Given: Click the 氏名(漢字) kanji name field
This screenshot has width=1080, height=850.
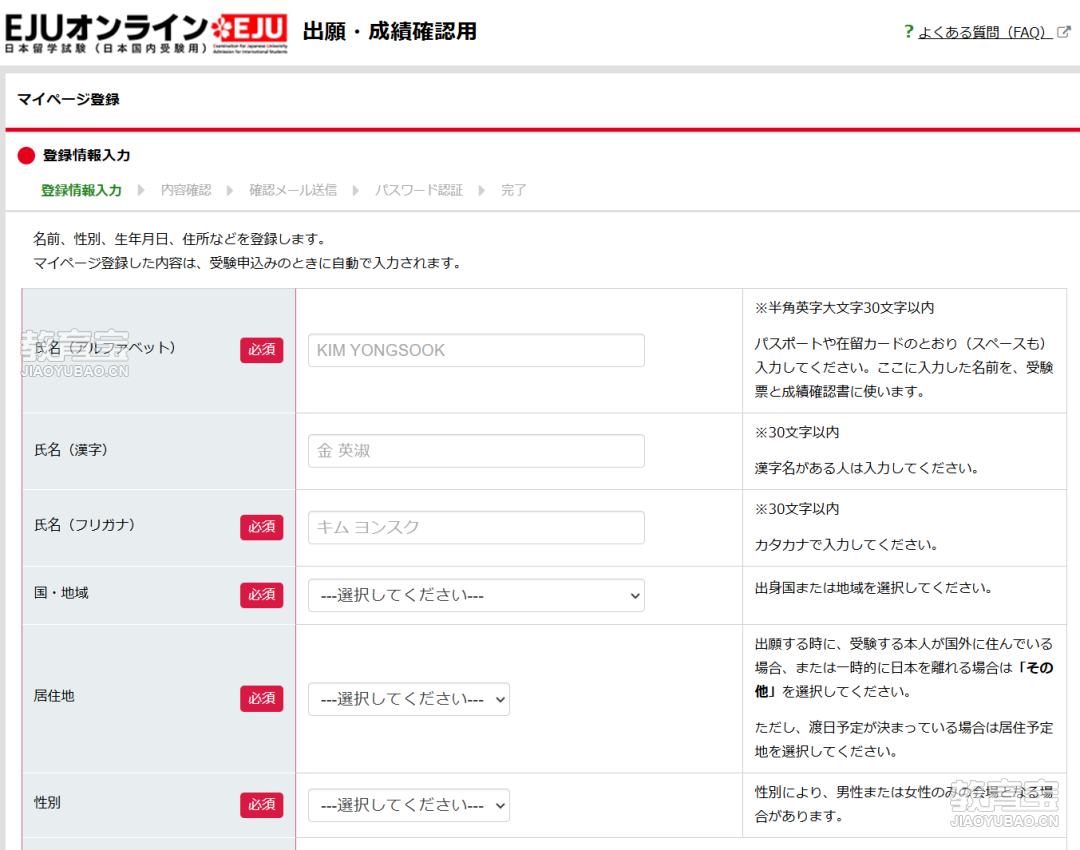Looking at the screenshot, I should pyautogui.click(x=476, y=450).
